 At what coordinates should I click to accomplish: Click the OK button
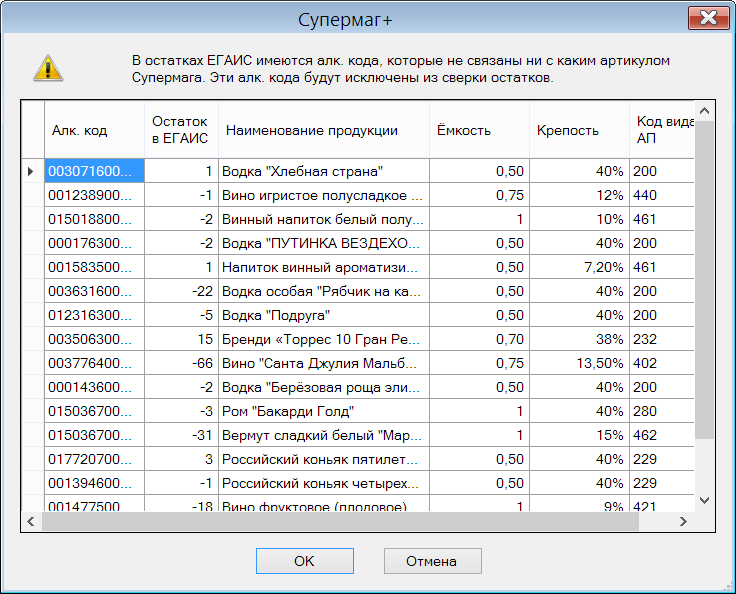tap(305, 561)
